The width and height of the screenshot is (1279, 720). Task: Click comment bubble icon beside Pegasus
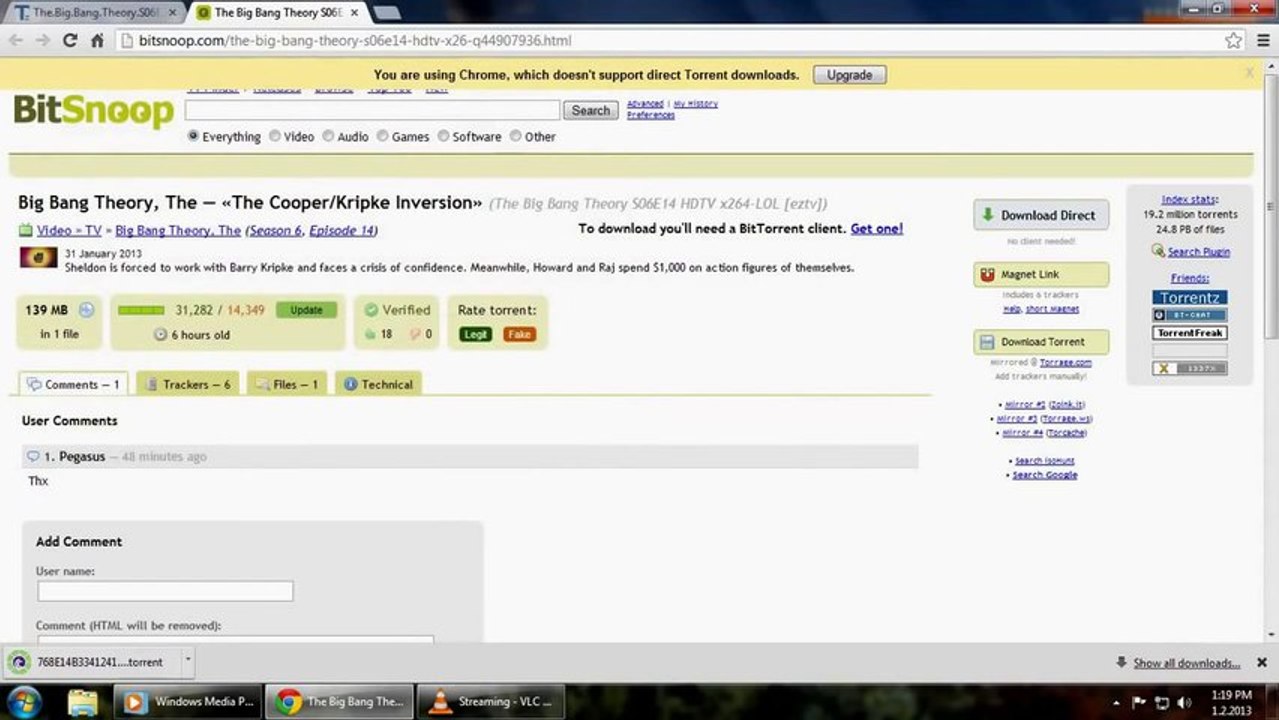(33, 457)
